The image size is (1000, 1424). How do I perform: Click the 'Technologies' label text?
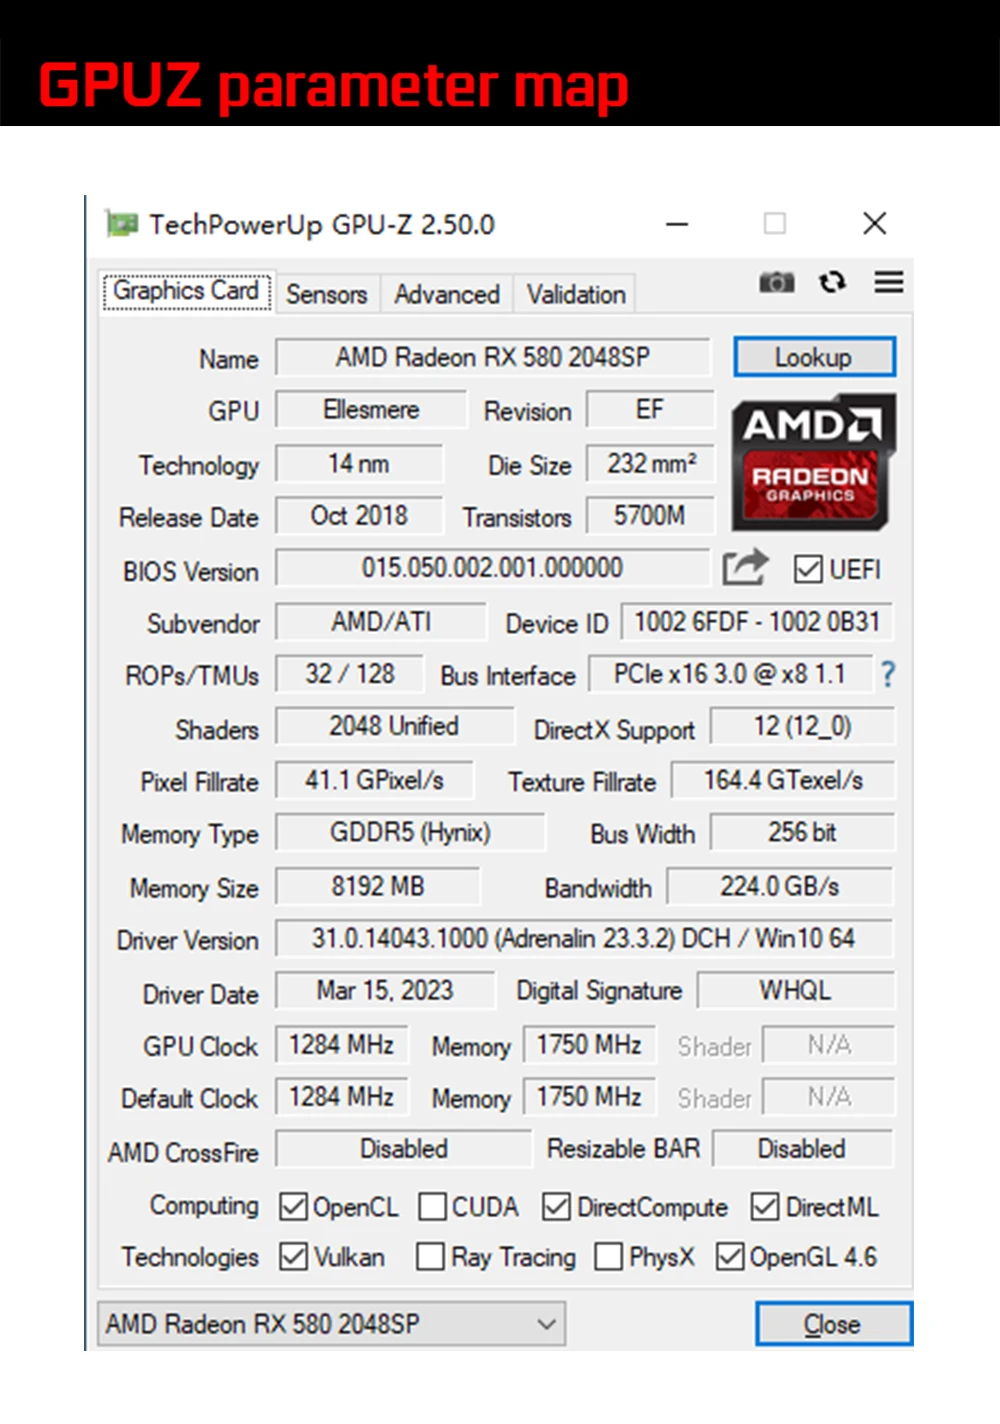tap(190, 1257)
